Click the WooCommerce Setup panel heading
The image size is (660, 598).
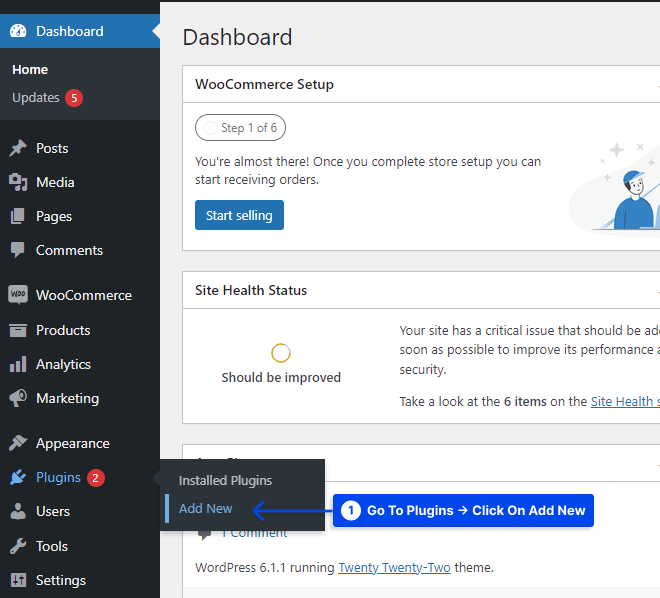[x=264, y=84]
